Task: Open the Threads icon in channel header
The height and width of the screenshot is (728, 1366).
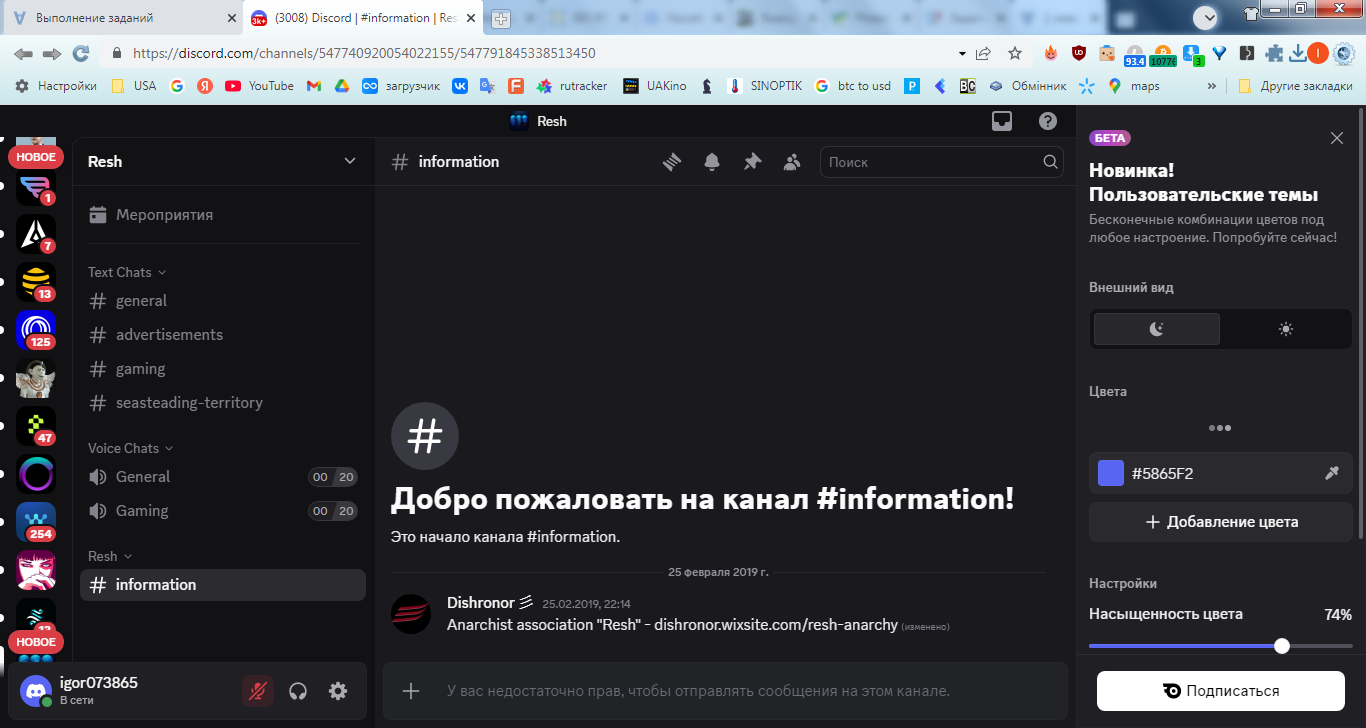Action: tap(672, 162)
